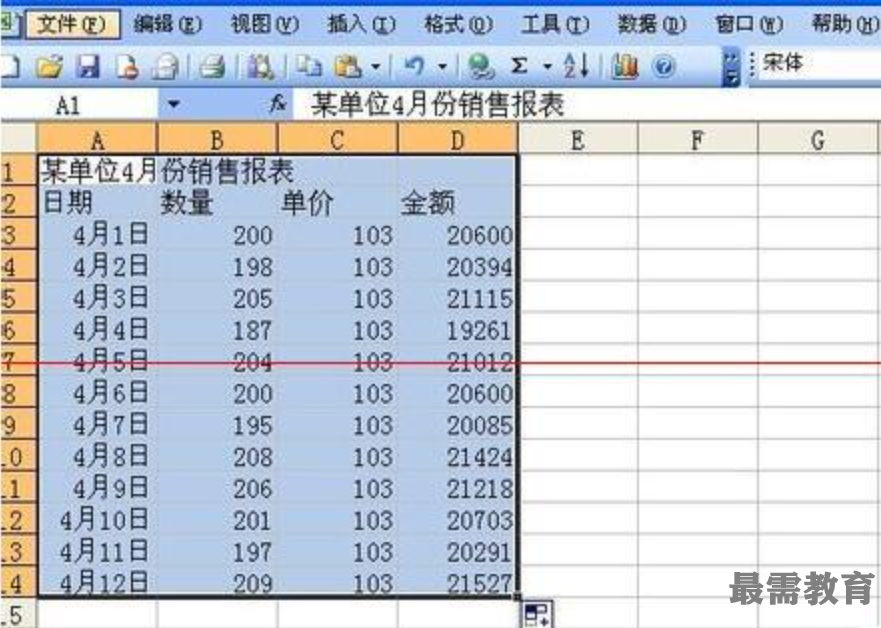The image size is (881, 628).
Task: Click the quantity cell 187
Action: pos(218,329)
